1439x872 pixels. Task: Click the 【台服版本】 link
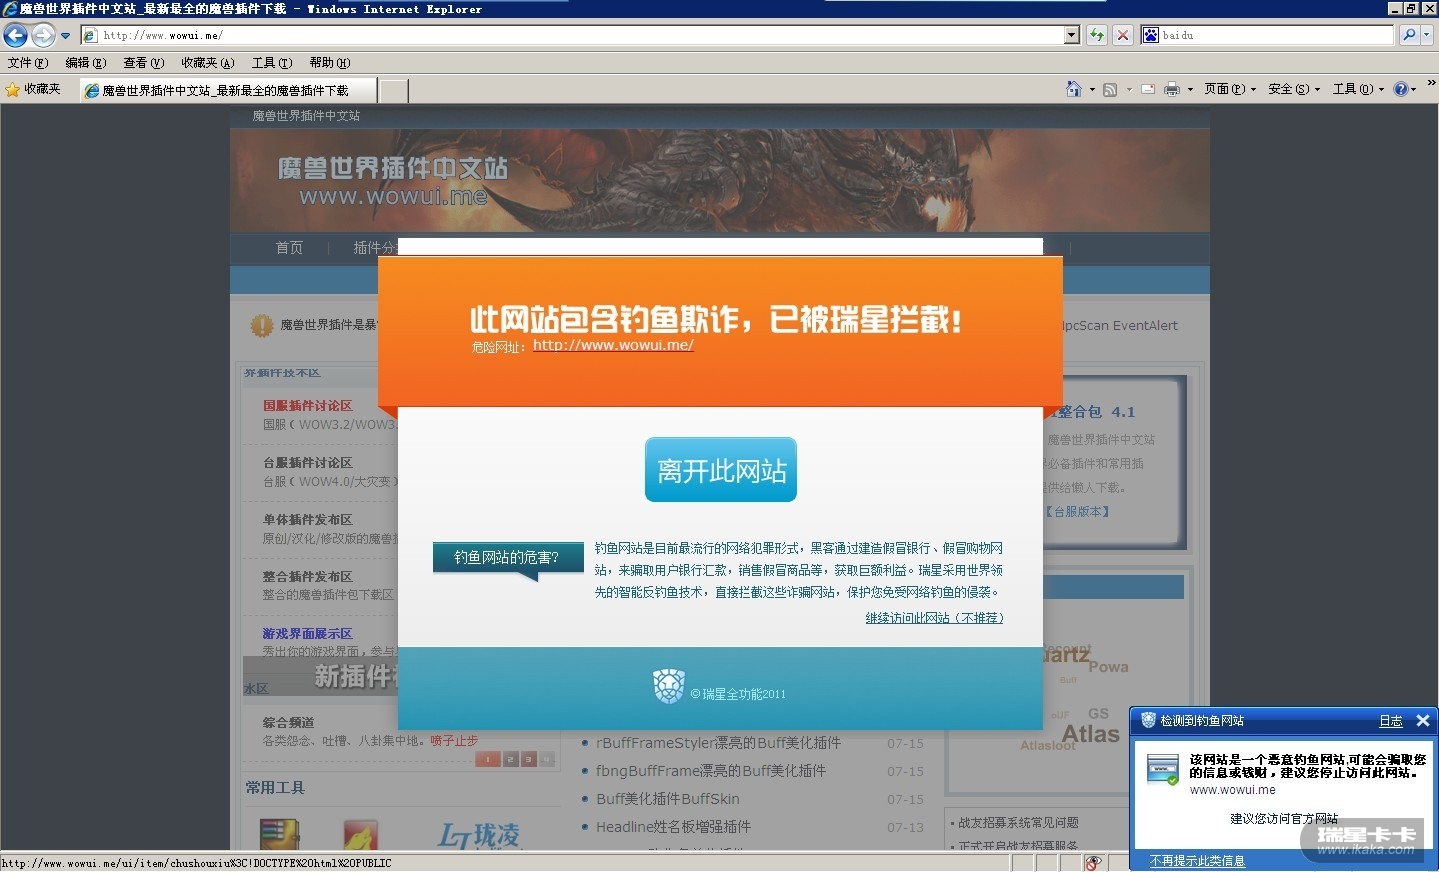click(1077, 511)
